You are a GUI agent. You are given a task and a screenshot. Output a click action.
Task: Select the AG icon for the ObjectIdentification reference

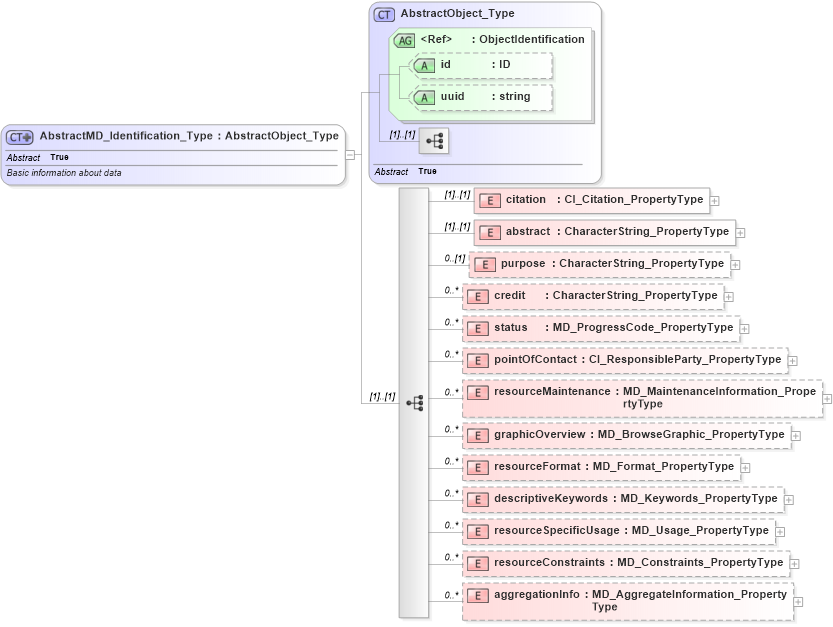coord(406,40)
